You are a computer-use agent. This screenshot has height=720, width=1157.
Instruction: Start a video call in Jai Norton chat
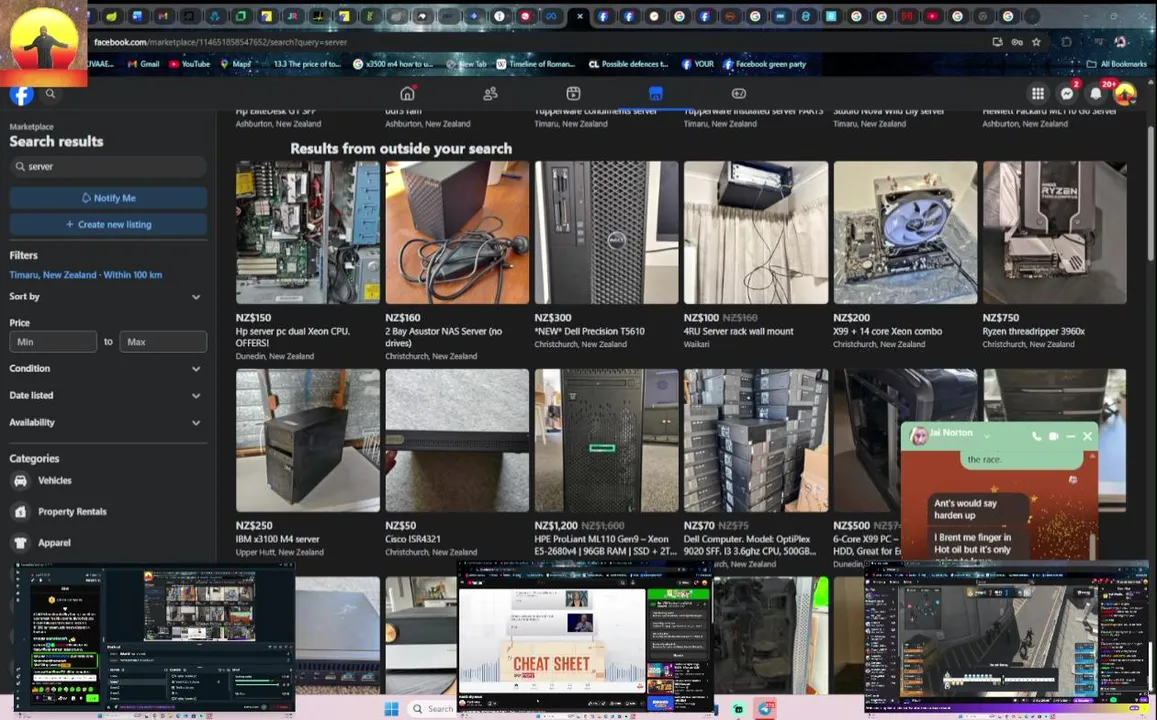[1054, 436]
